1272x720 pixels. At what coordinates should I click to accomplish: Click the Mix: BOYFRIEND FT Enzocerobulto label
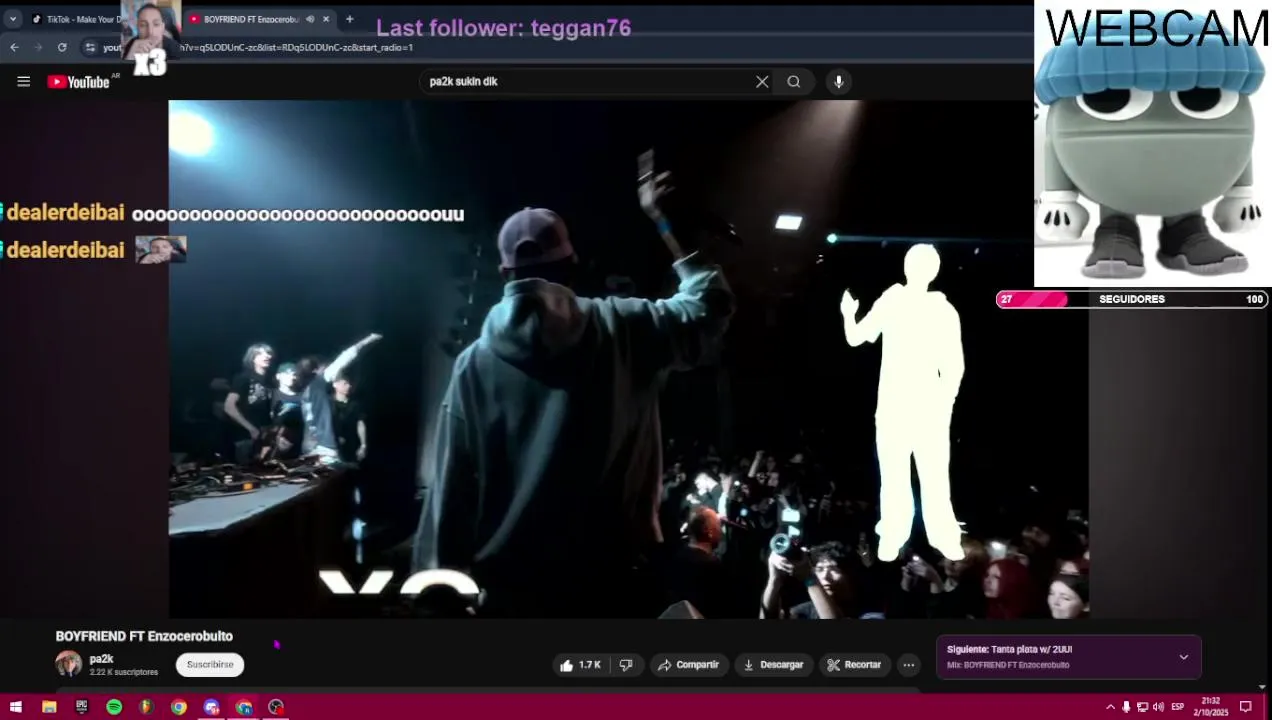[1008, 665]
